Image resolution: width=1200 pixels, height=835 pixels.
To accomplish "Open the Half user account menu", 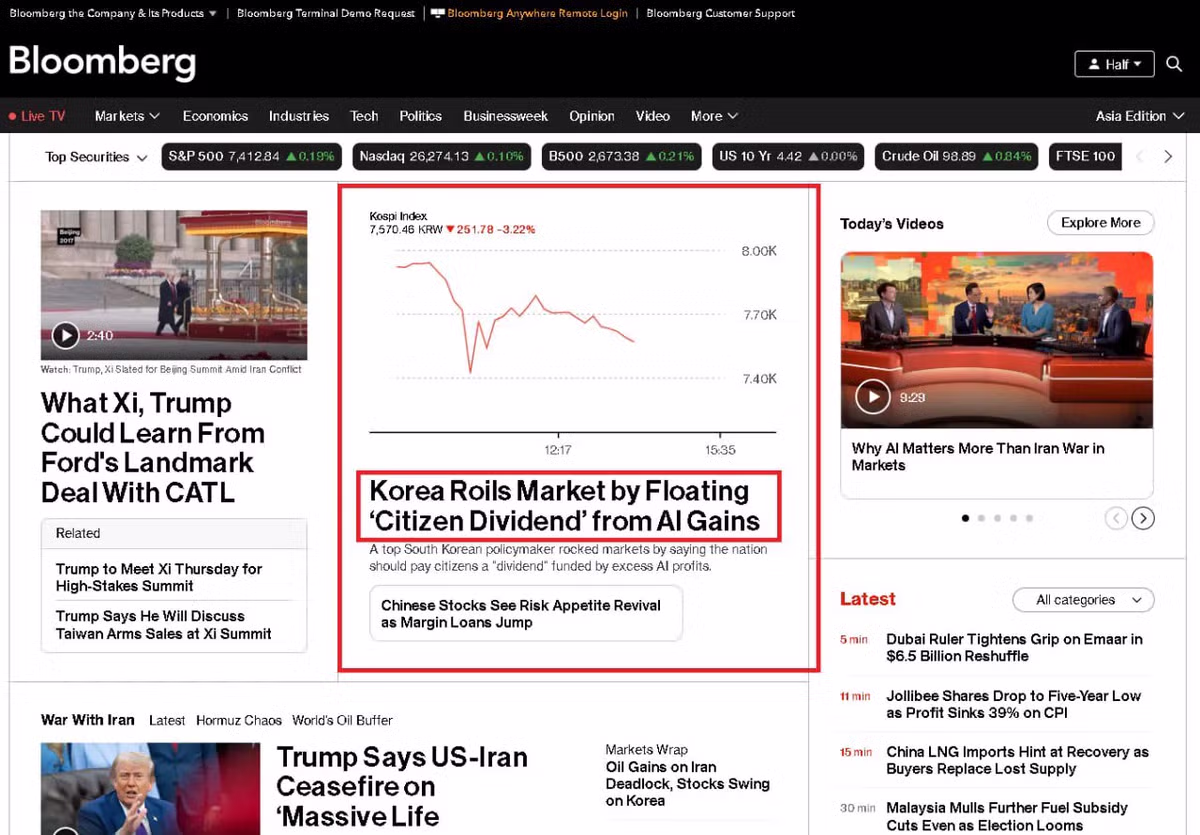I will click(1114, 64).
